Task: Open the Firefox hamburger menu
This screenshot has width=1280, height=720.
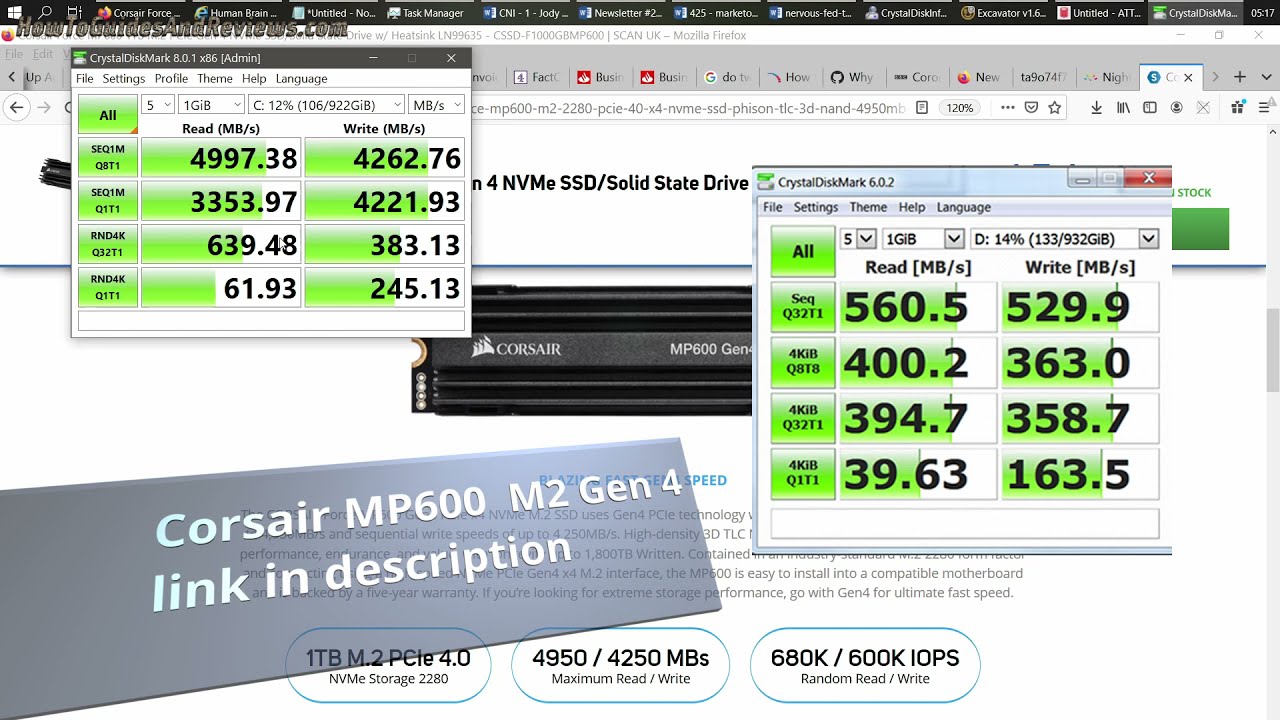Action: tap(1265, 107)
